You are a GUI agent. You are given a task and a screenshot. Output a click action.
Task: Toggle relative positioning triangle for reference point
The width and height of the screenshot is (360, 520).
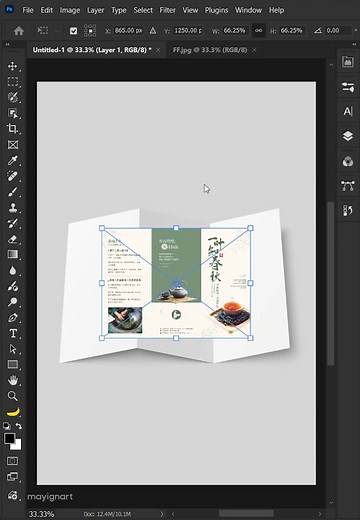(x=153, y=31)
